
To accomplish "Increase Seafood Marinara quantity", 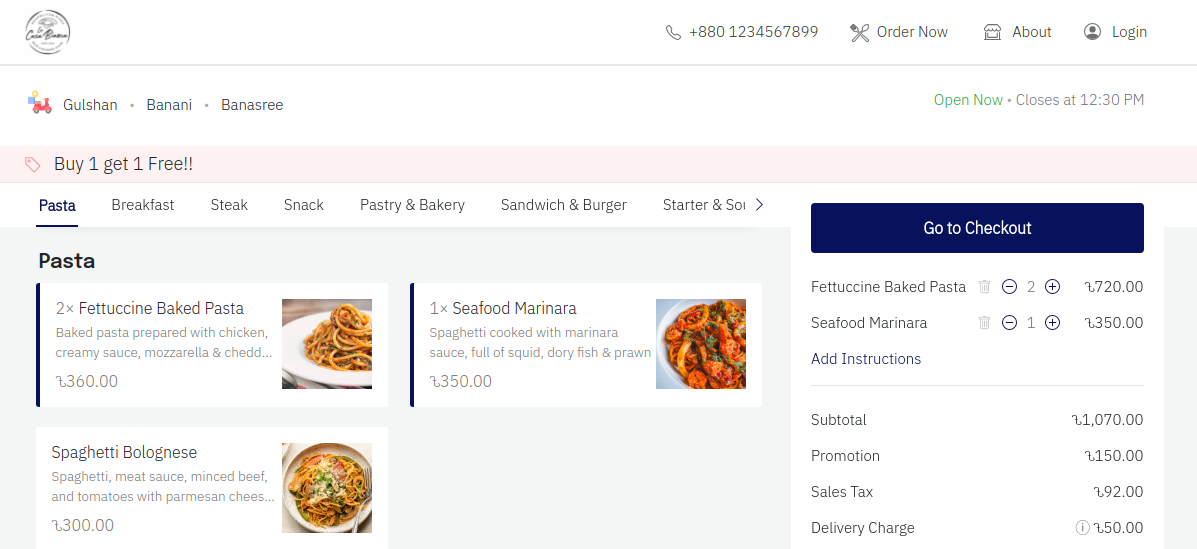I will [x=1052, y=323].
